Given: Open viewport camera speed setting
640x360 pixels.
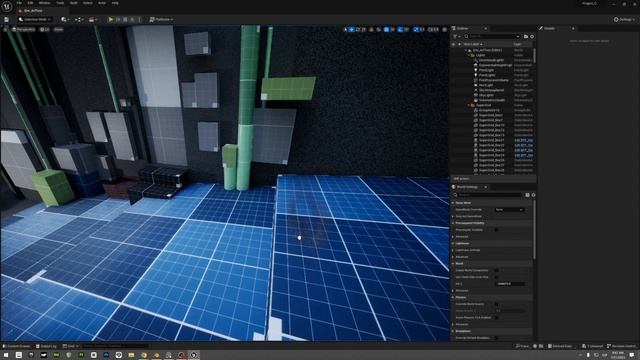Looking at the screenshot, I should tap(434, 29).
